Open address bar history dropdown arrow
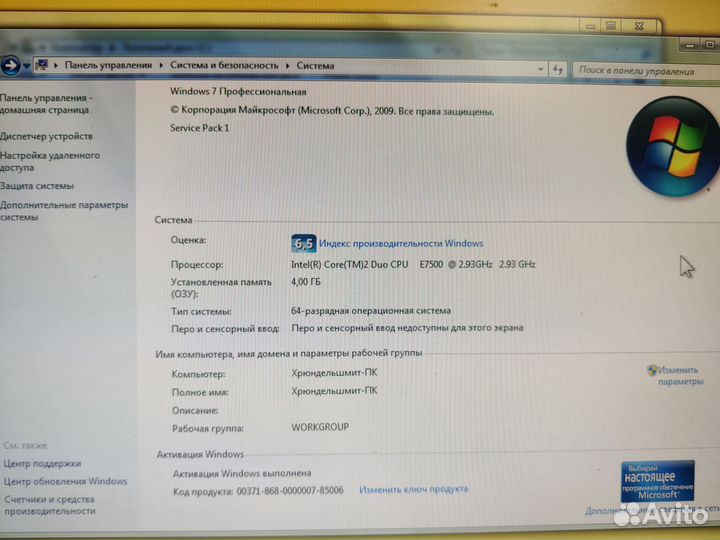The height and width of the screenshot is (540, 720). (540, 69)
